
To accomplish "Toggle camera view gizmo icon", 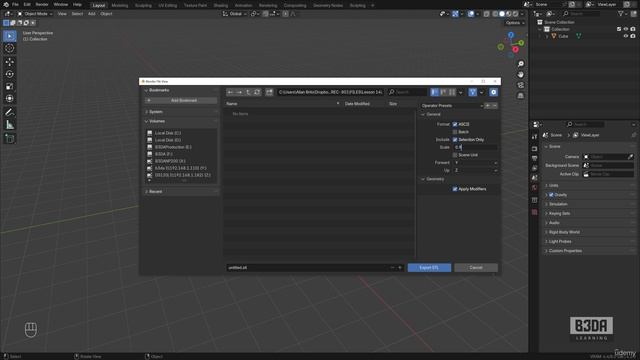I will coord(520,85).
